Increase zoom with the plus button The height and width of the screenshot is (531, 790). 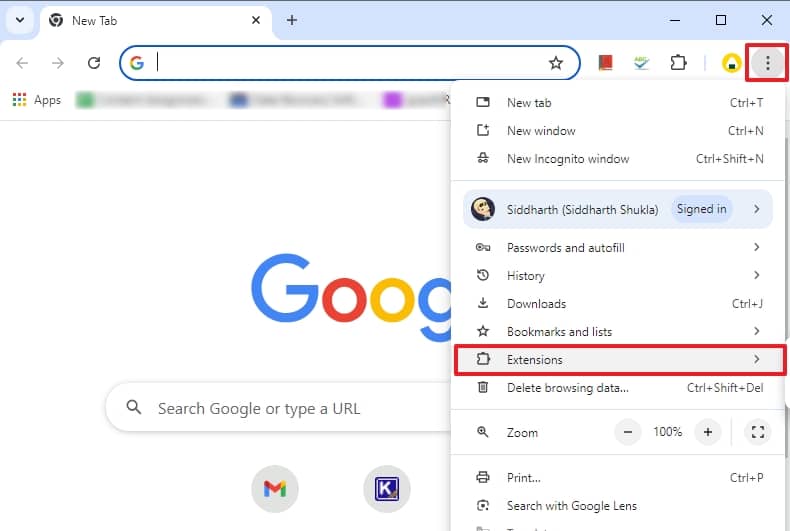coord(707,432)
